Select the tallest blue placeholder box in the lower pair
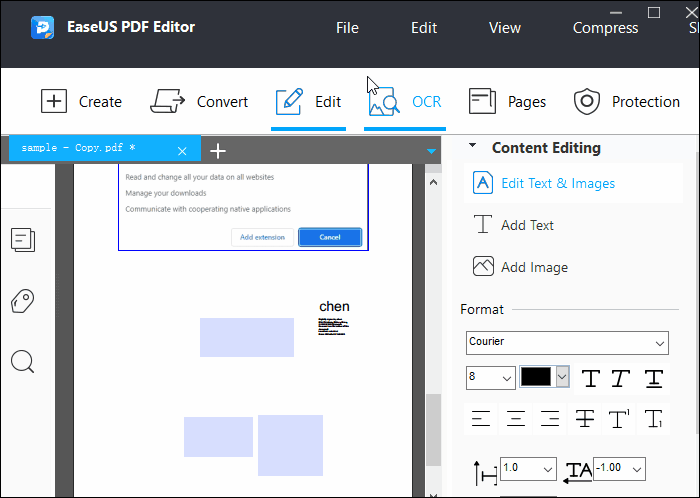Image resolution: width=700 pixels, height=498 pixels. click(x=290, y=445)
